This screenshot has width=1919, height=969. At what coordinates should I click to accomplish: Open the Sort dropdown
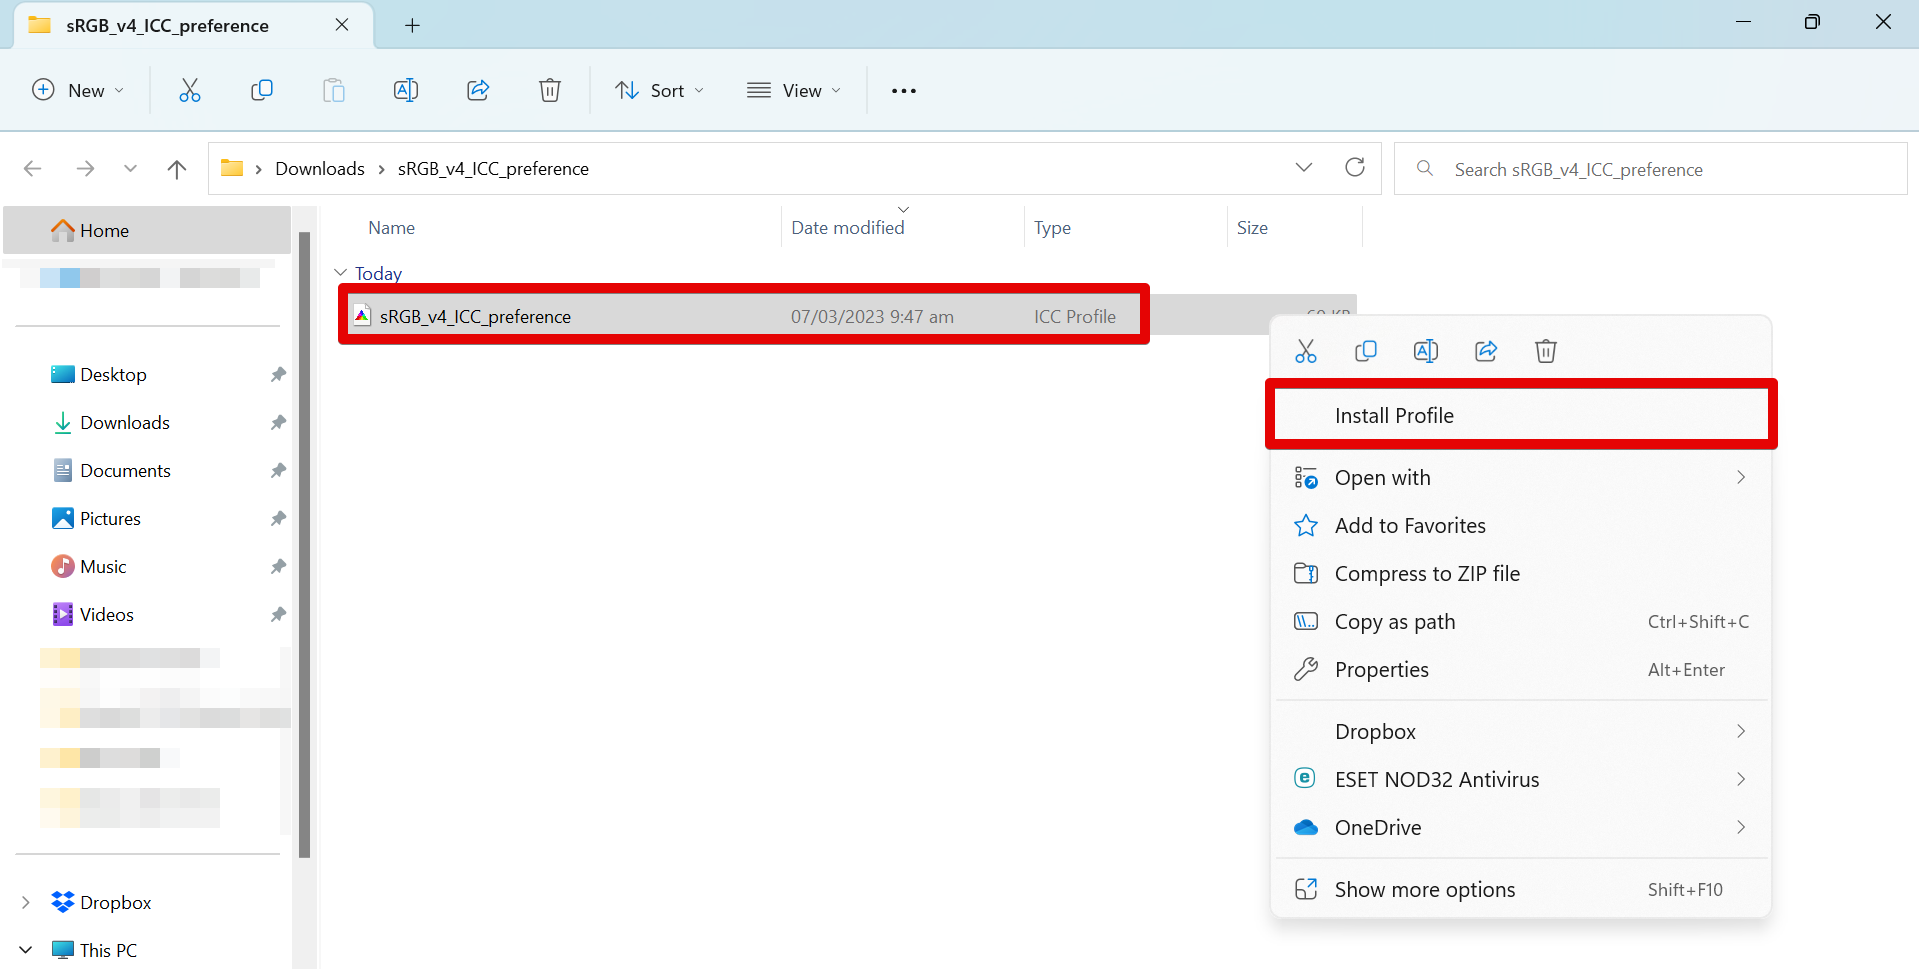[660, 90]
